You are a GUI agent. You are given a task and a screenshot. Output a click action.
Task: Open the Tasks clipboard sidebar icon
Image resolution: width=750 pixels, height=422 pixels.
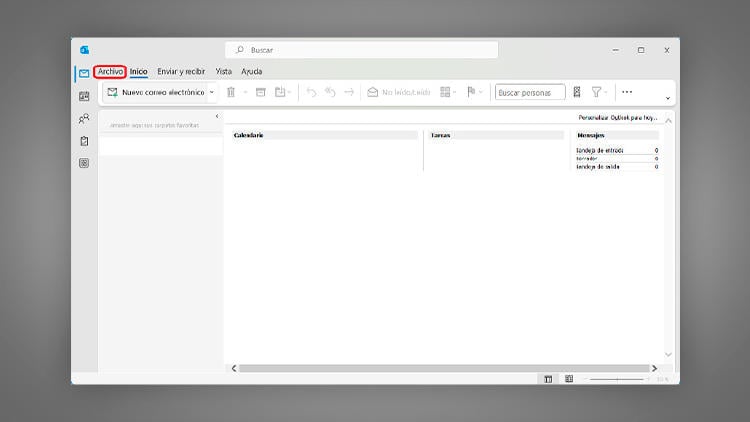click(x=84, y=141)
